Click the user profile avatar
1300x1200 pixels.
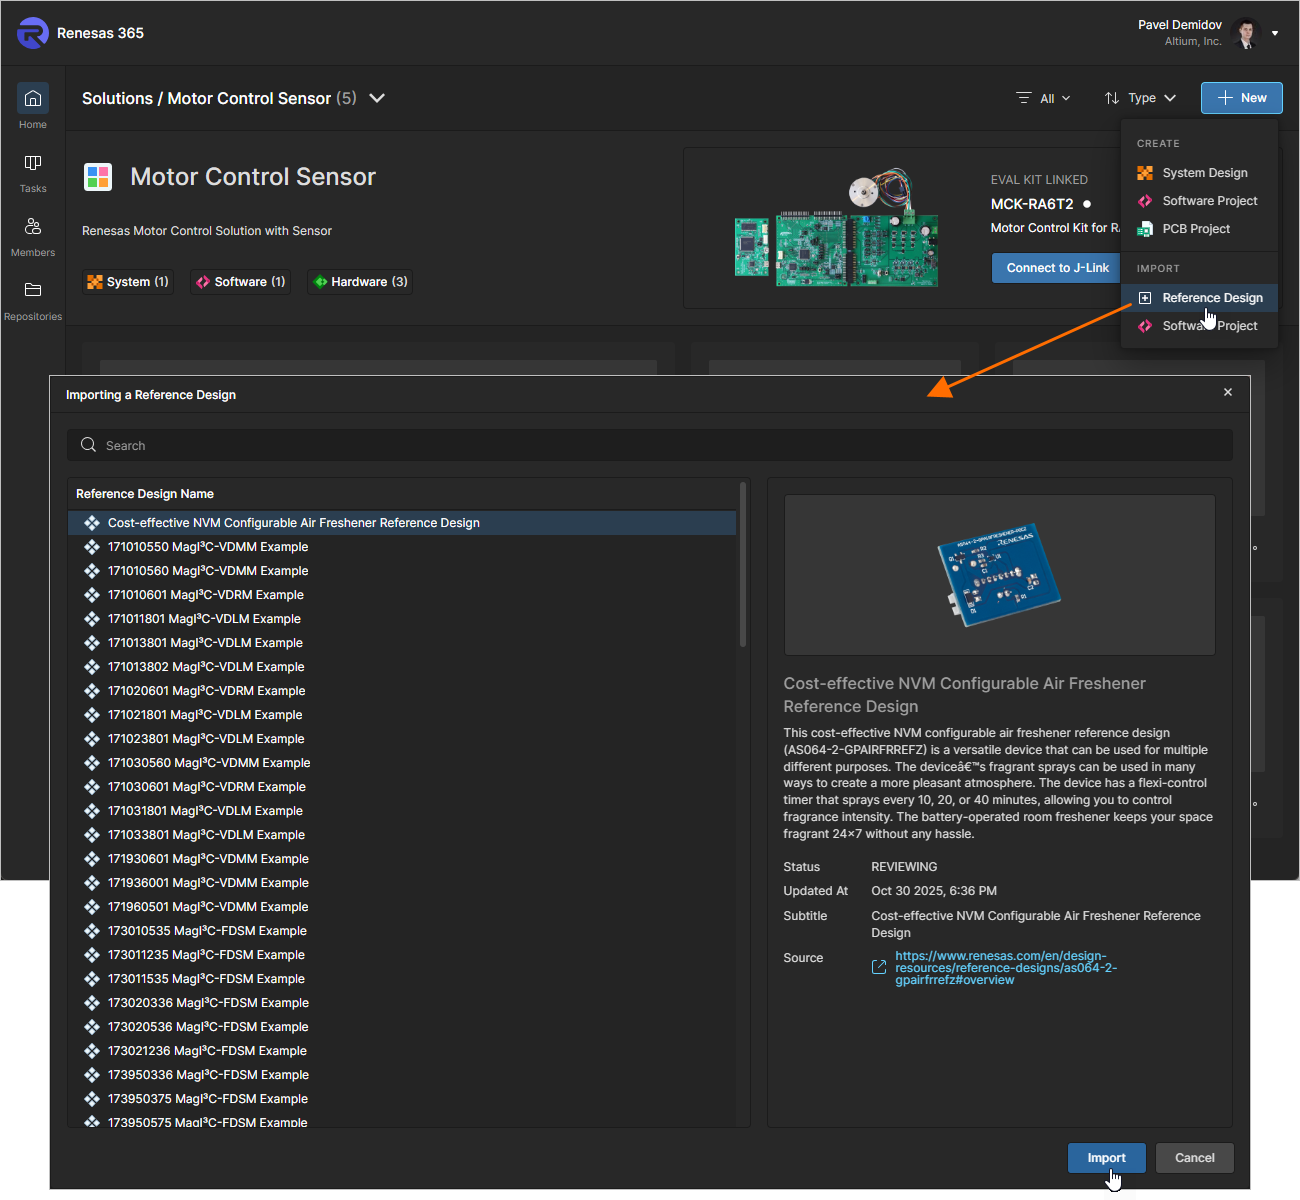(x=1246, y=33)
